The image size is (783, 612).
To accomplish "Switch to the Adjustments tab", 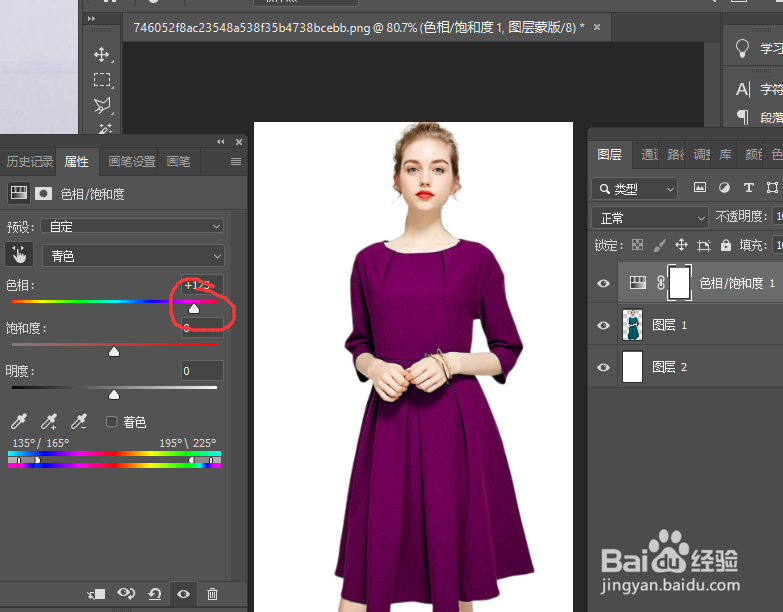I will pos(702,155).
